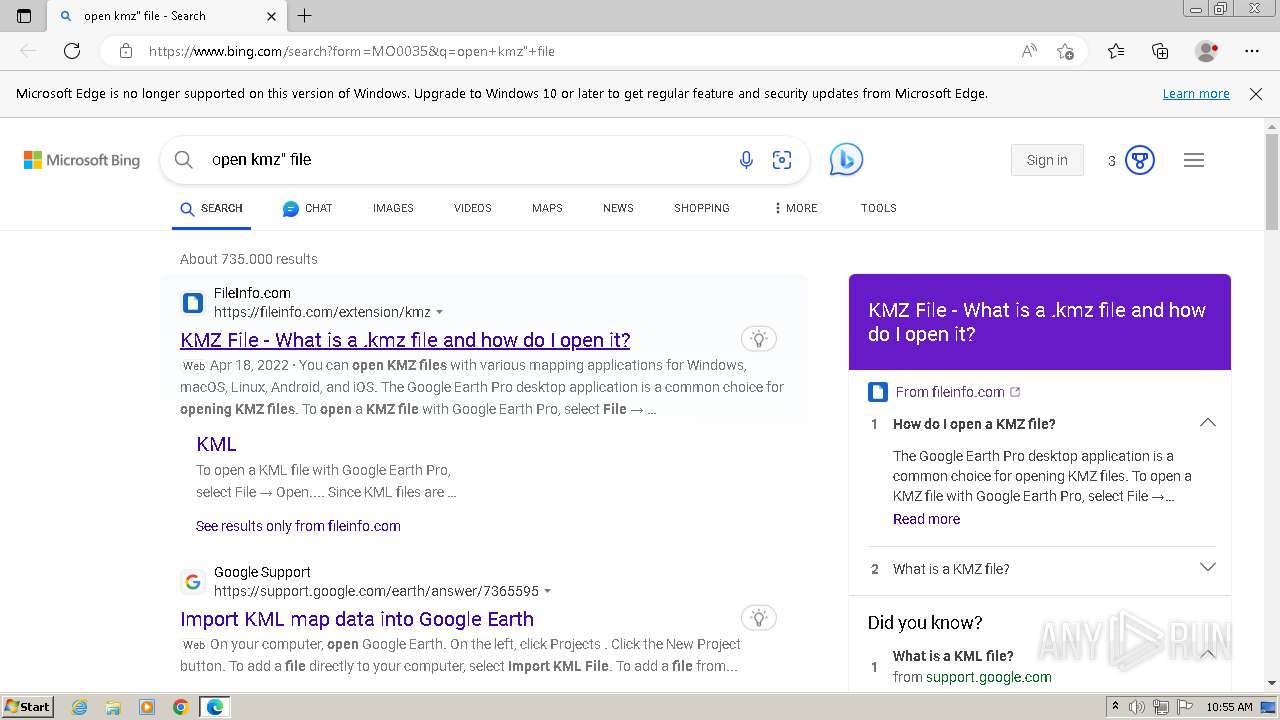Open File Explorer from taskbar
This screenshot has width=1280, height=720.
pos(113,707)
